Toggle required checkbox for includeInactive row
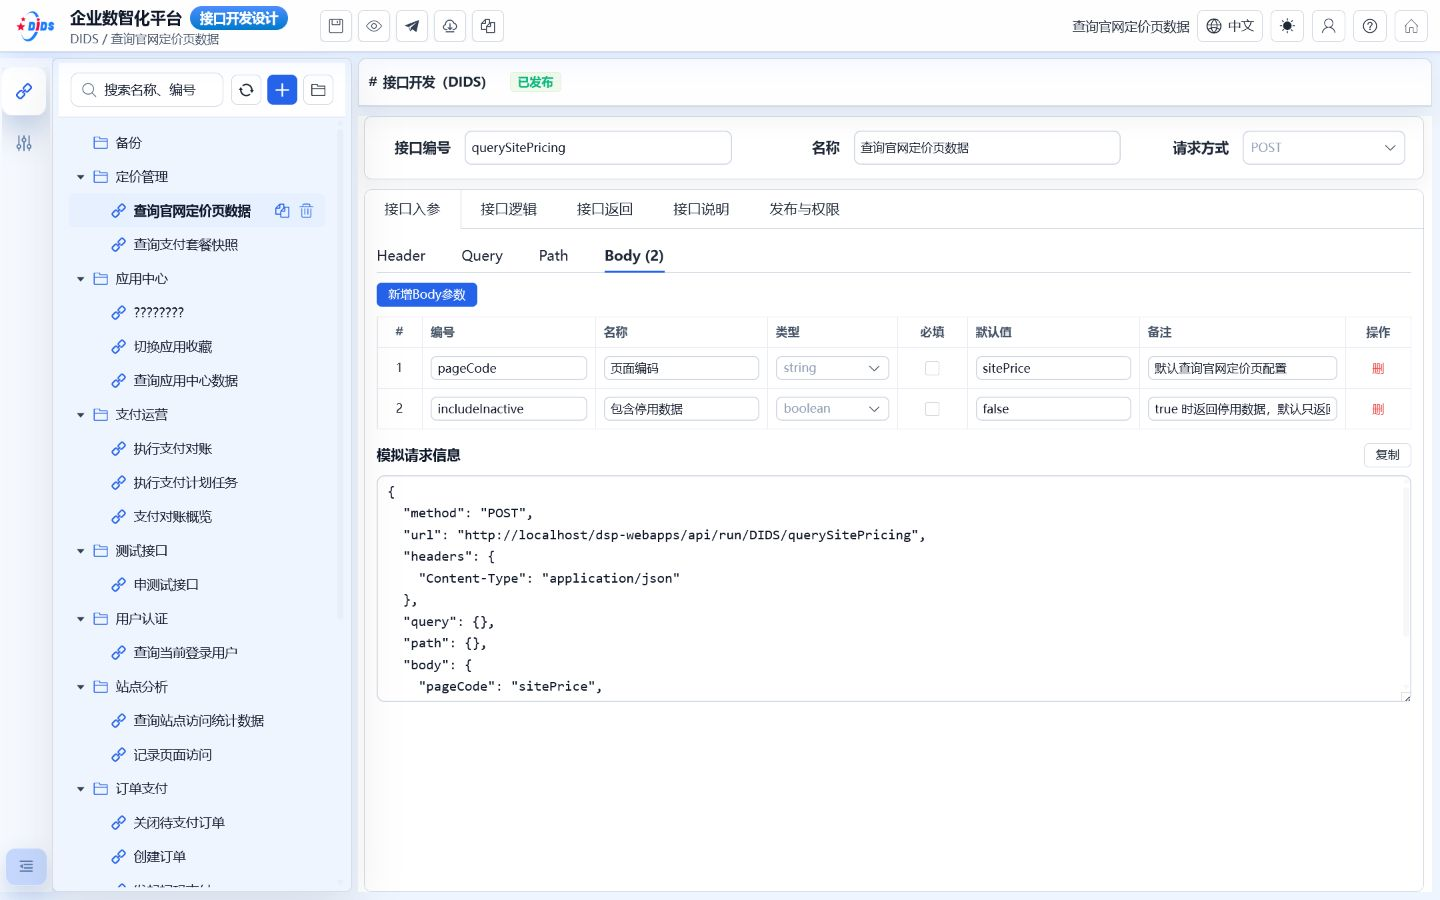 coord(932,409)
